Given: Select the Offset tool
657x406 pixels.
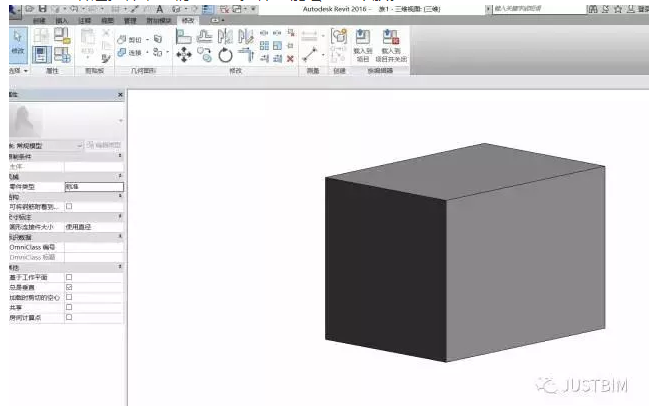Looking at the screenshot, I should point(204,36).
